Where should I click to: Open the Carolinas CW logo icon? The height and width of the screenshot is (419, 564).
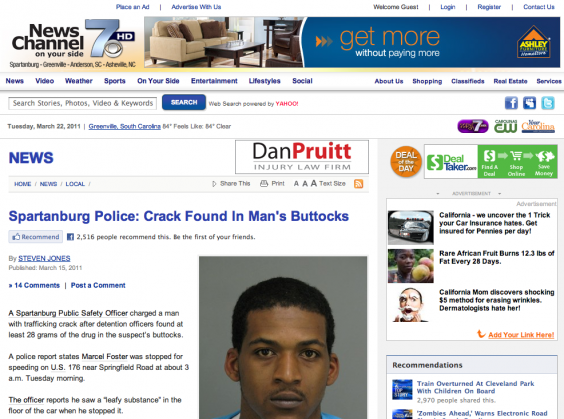pyautogui.click(x=505, y=126)
